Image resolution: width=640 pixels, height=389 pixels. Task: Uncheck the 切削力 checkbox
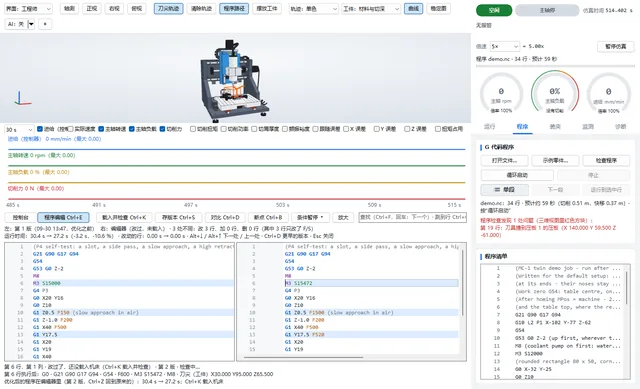point(162,129)
